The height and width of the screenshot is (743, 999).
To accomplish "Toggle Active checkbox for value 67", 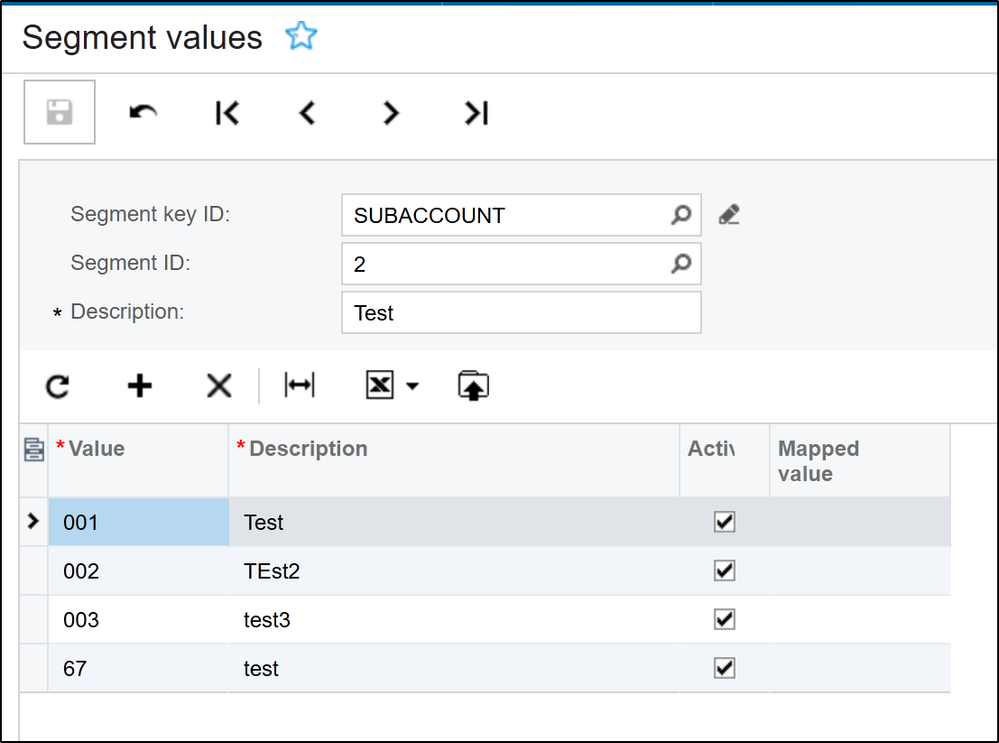I will [724, 668].
